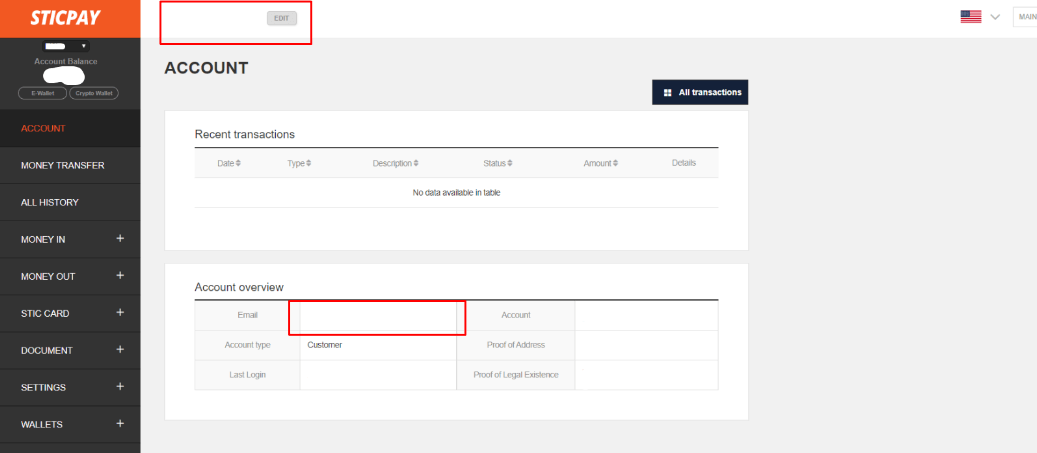Sort transactions by Date column arrows
This screenshot has width=1037, height=453.
(238, 163)
